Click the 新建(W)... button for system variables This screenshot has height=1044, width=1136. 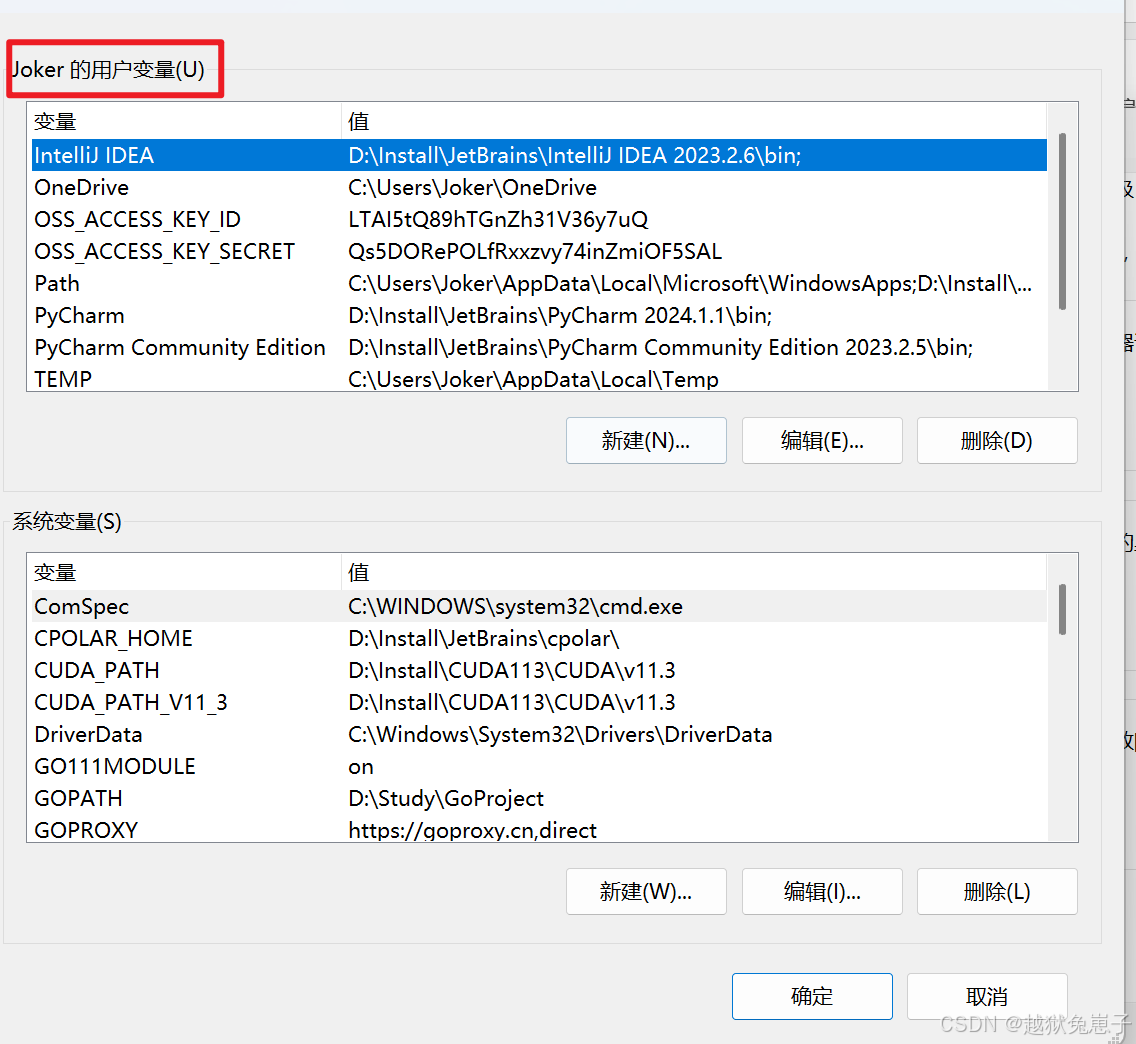646,891
